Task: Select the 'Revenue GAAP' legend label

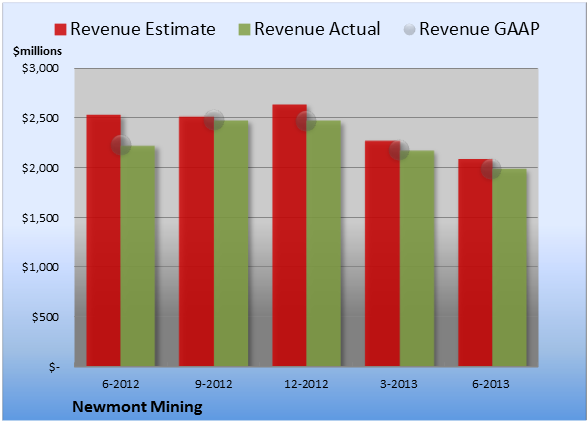Action: 479,29
